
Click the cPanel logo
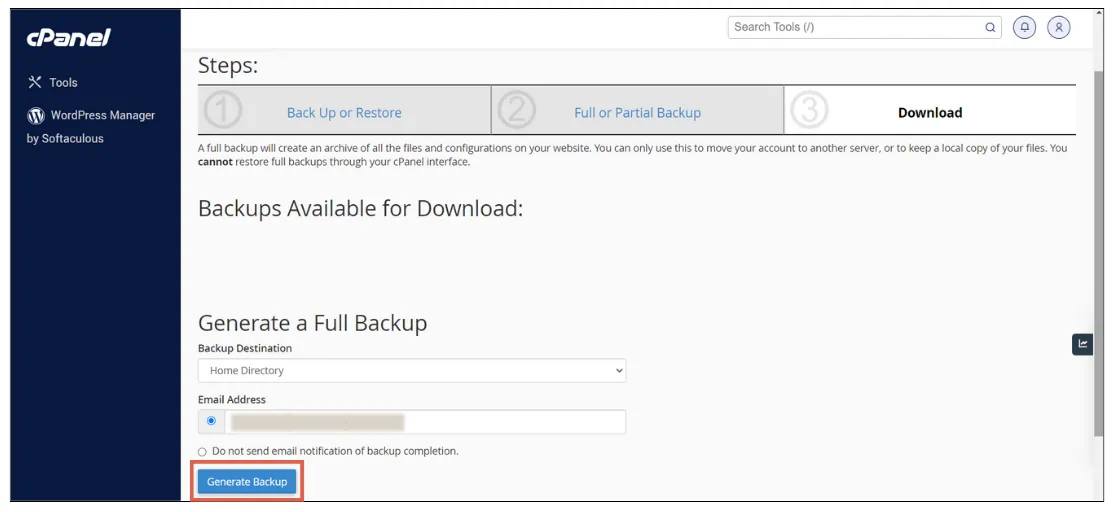pos(68,38)
